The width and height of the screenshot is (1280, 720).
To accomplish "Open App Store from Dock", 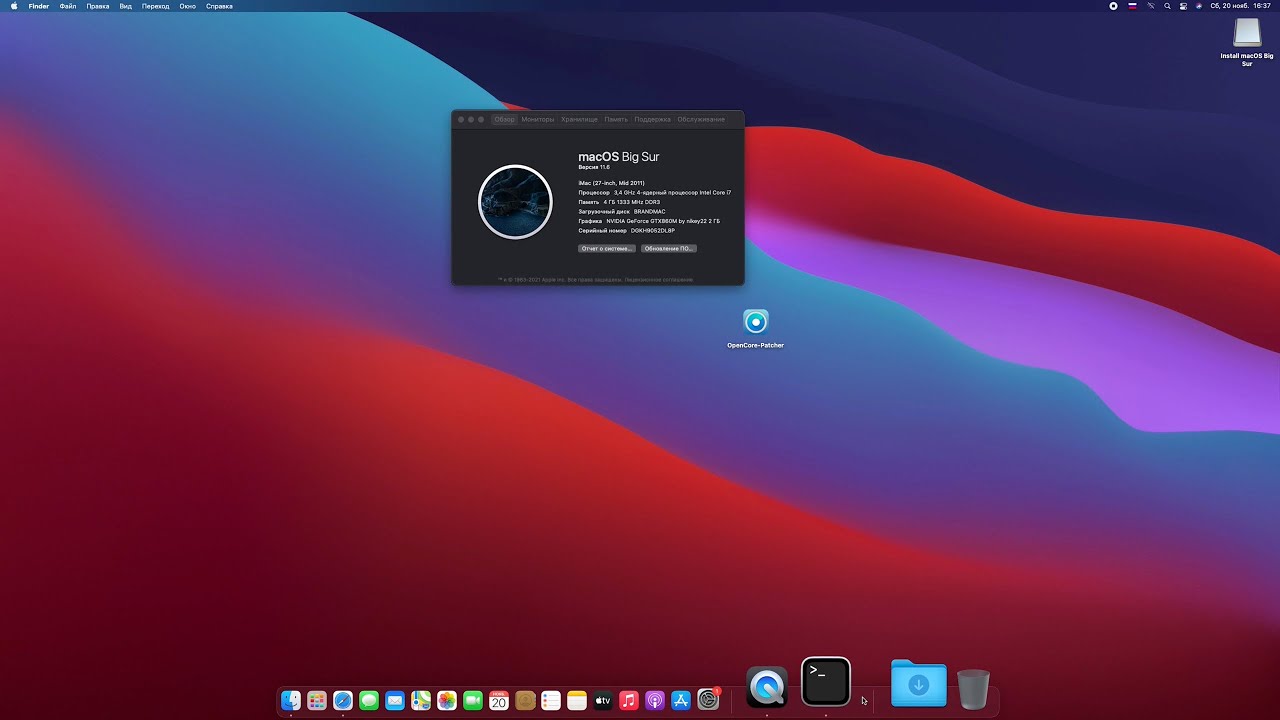I will (682, 701).
